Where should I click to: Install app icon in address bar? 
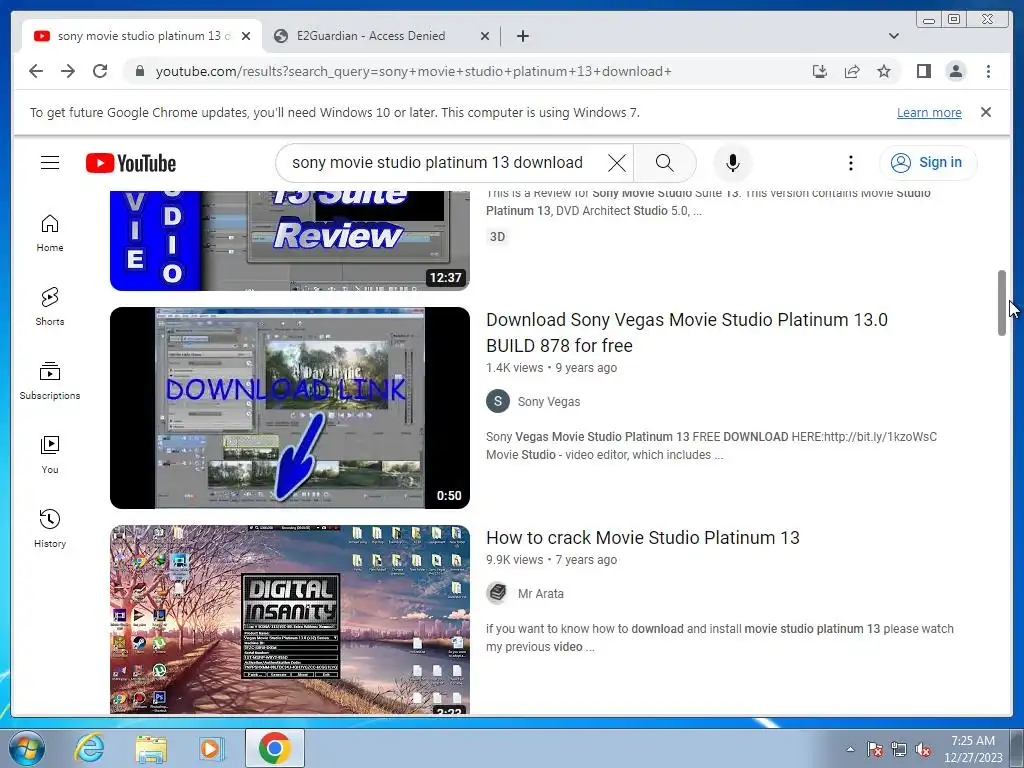(x=820, y=71)
